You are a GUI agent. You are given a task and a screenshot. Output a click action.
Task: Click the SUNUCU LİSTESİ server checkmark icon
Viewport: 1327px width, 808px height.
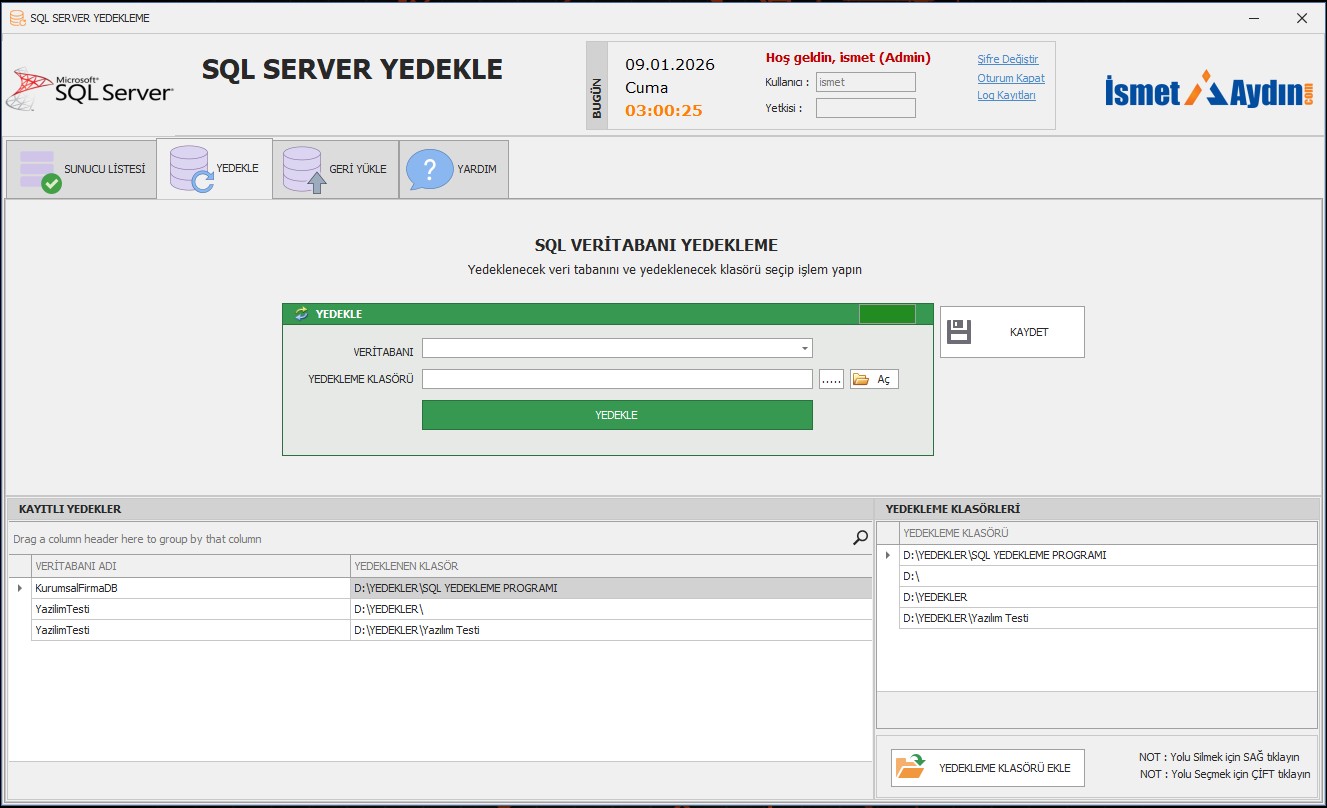click(40, 170)
